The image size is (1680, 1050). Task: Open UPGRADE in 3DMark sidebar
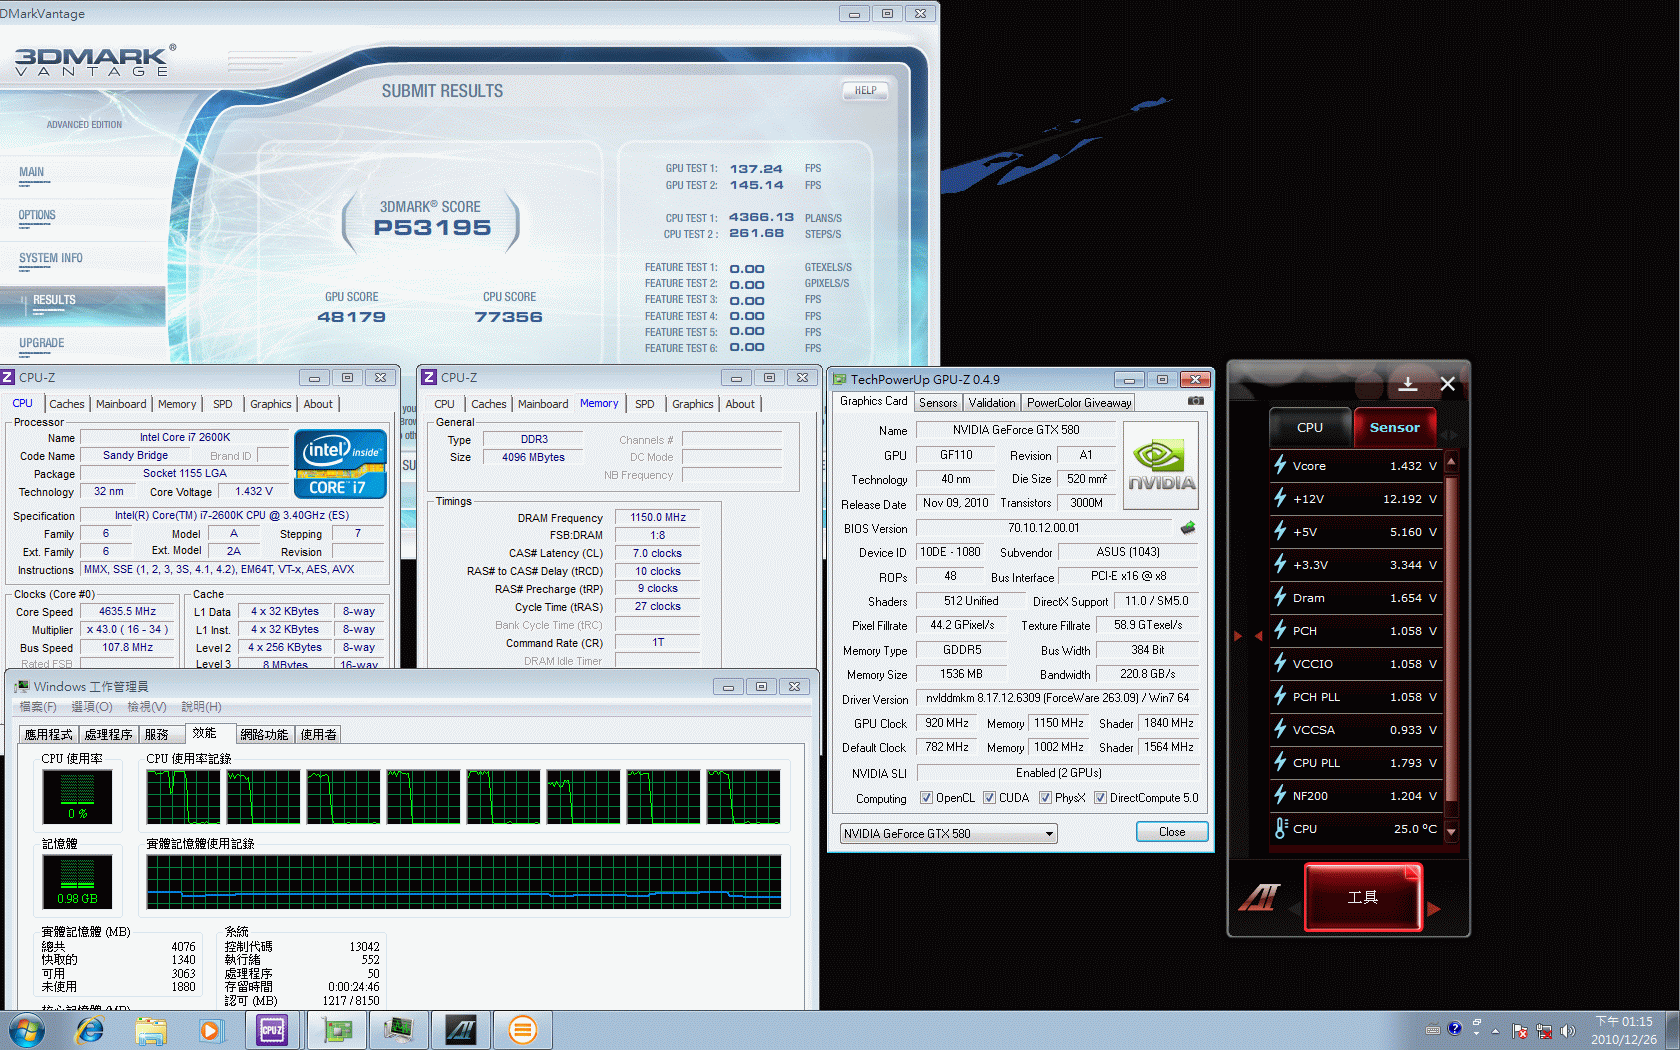click(x=42, y=343)
